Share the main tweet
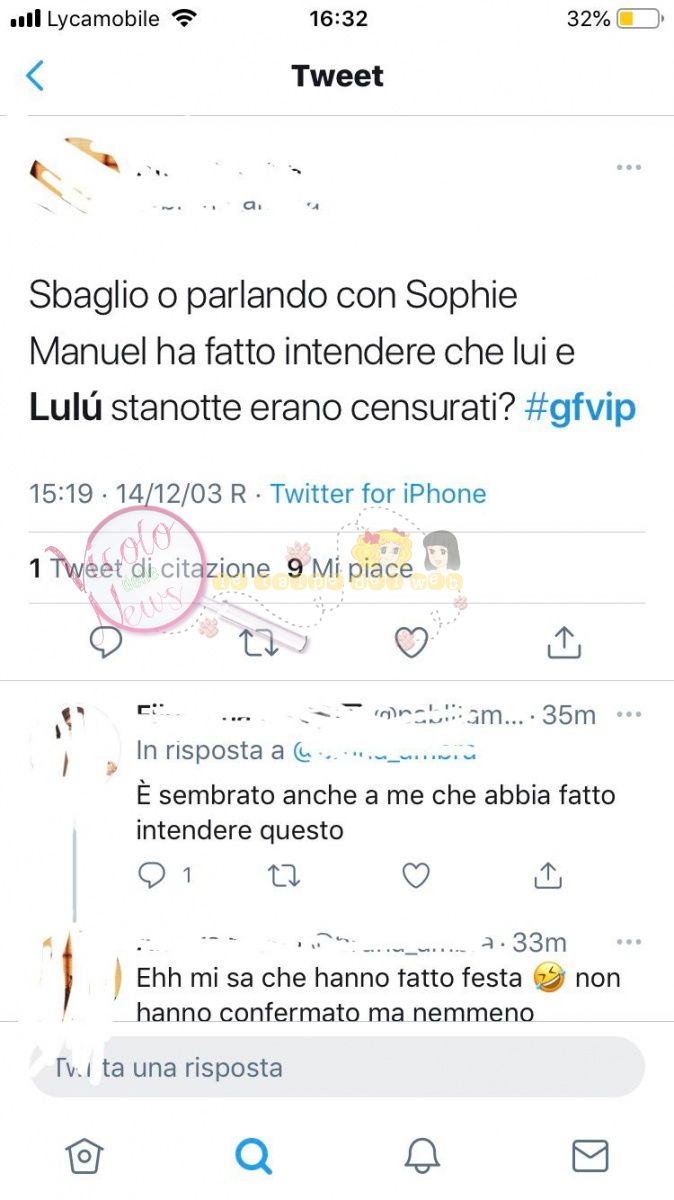 pos(564,642)
